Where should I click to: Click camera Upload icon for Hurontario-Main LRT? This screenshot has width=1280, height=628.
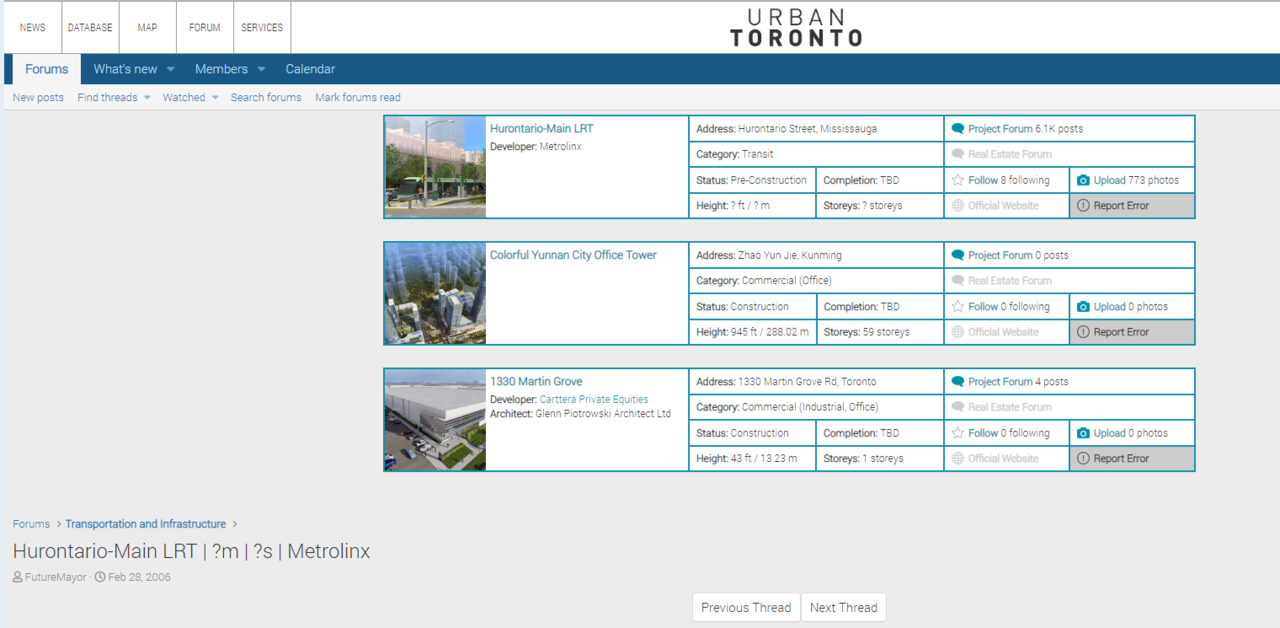click(1083, 180)
